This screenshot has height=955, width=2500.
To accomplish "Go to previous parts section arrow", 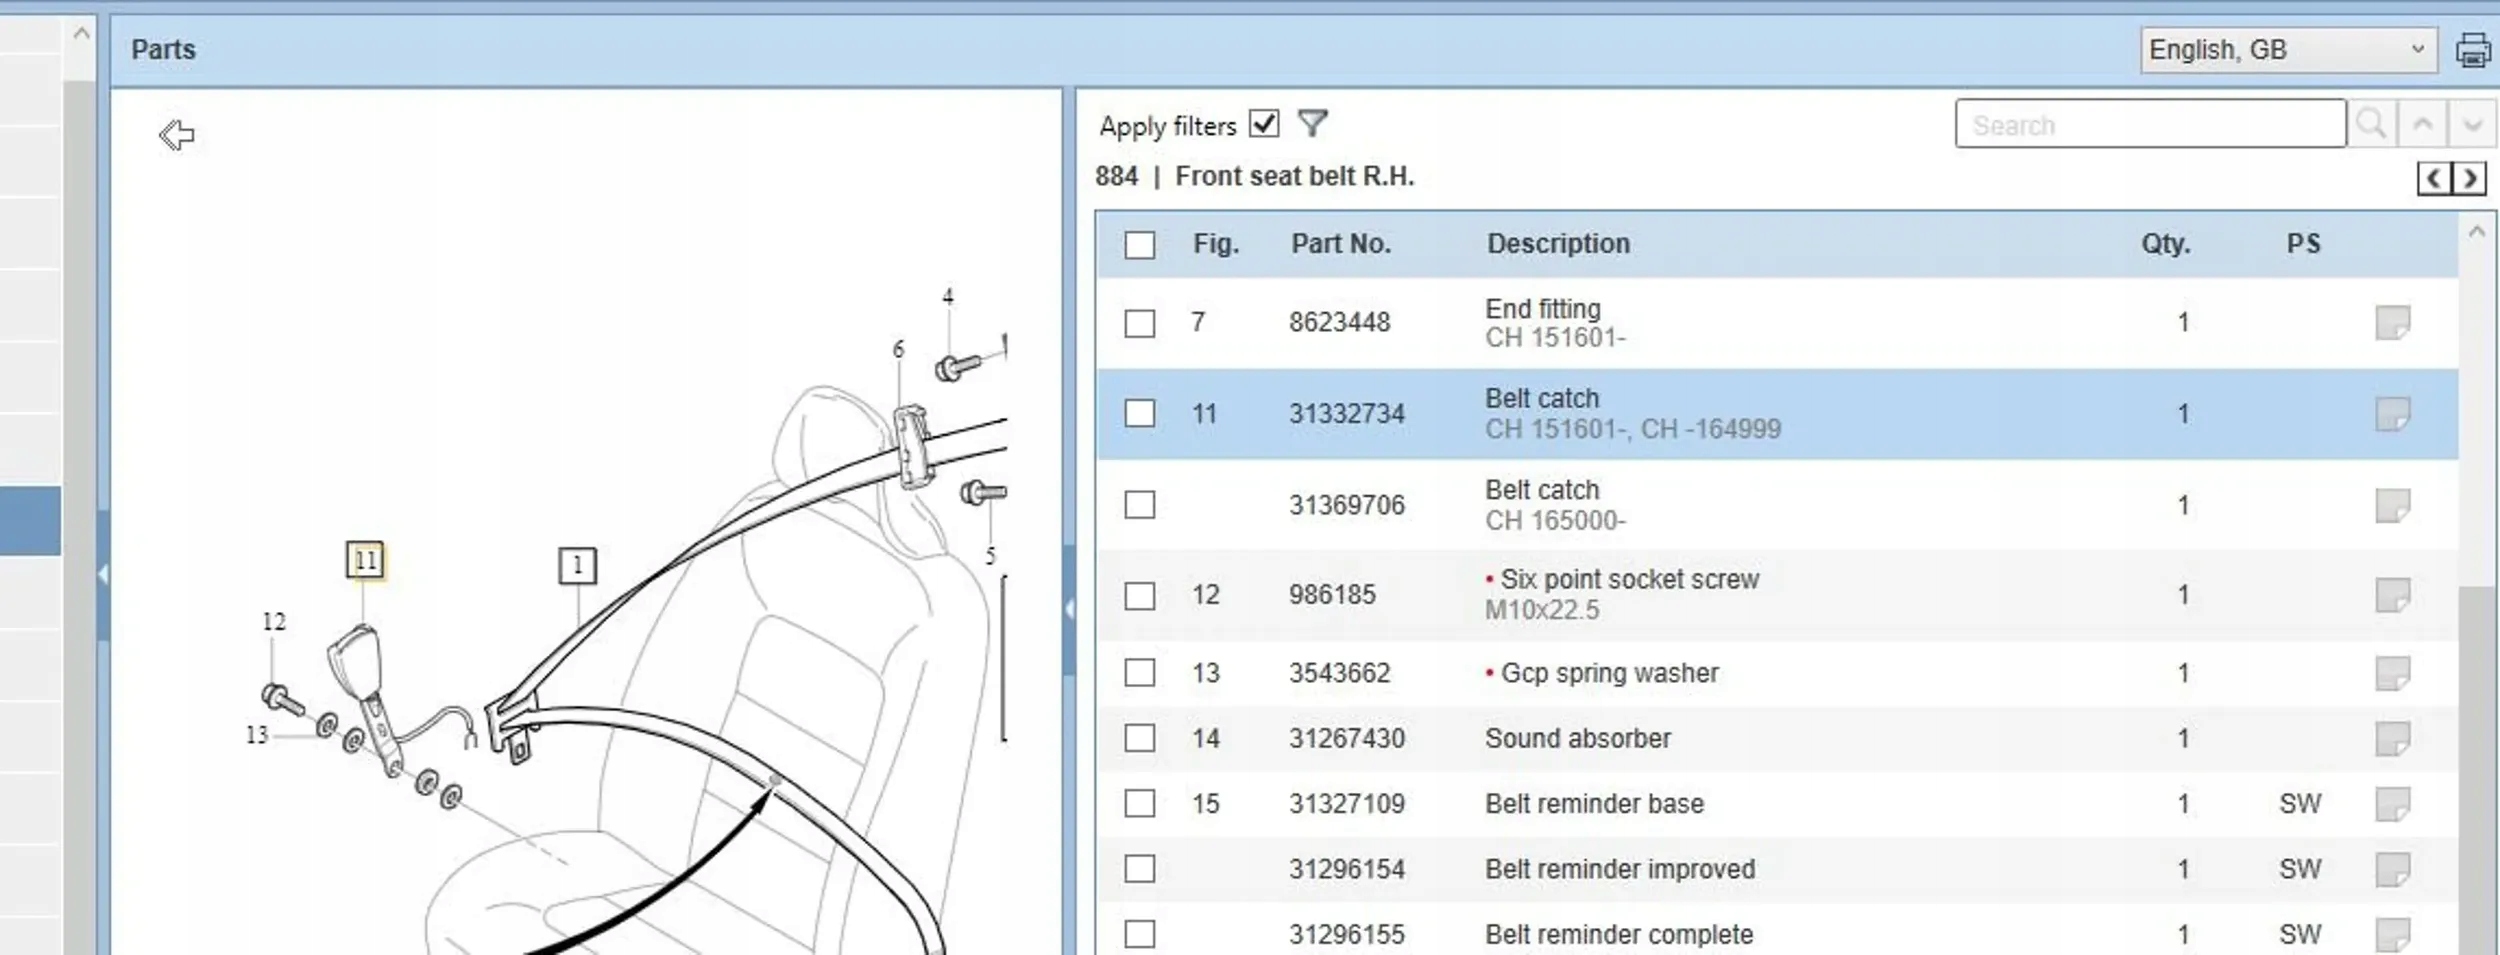I will [x=2434, y=179].
